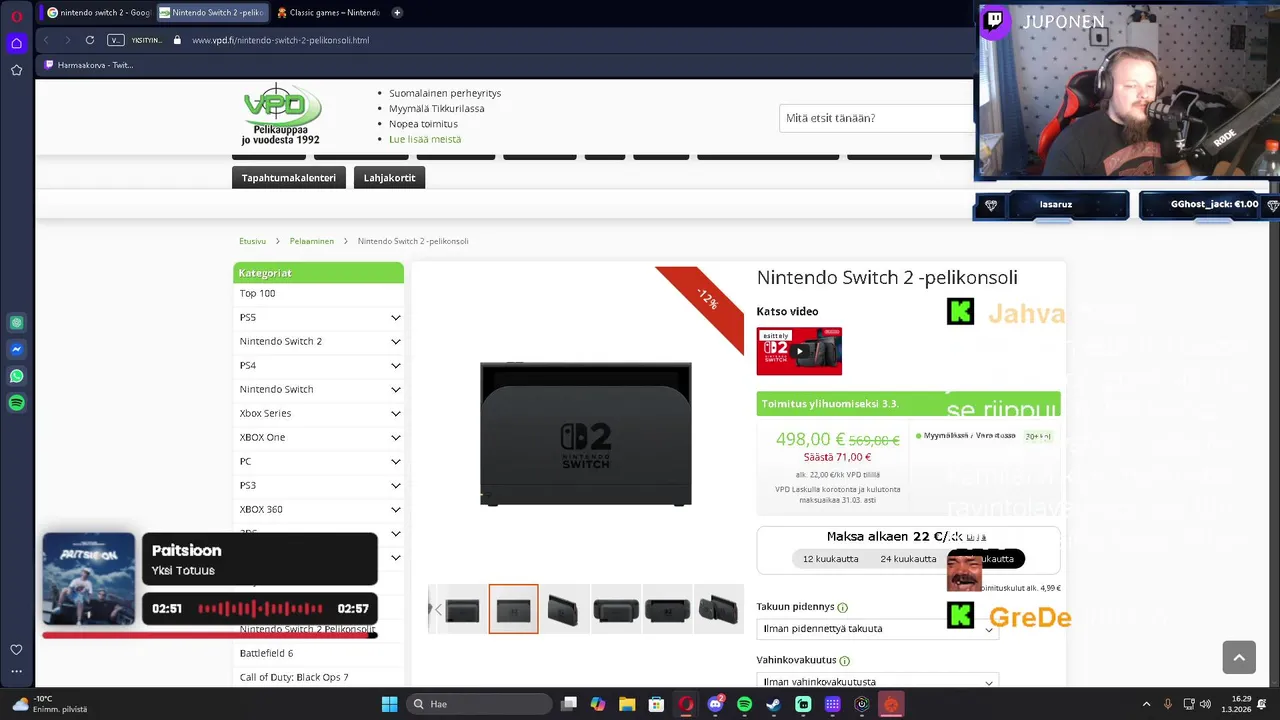Select 24 kuukautta payment period

(x=908, y=559)
